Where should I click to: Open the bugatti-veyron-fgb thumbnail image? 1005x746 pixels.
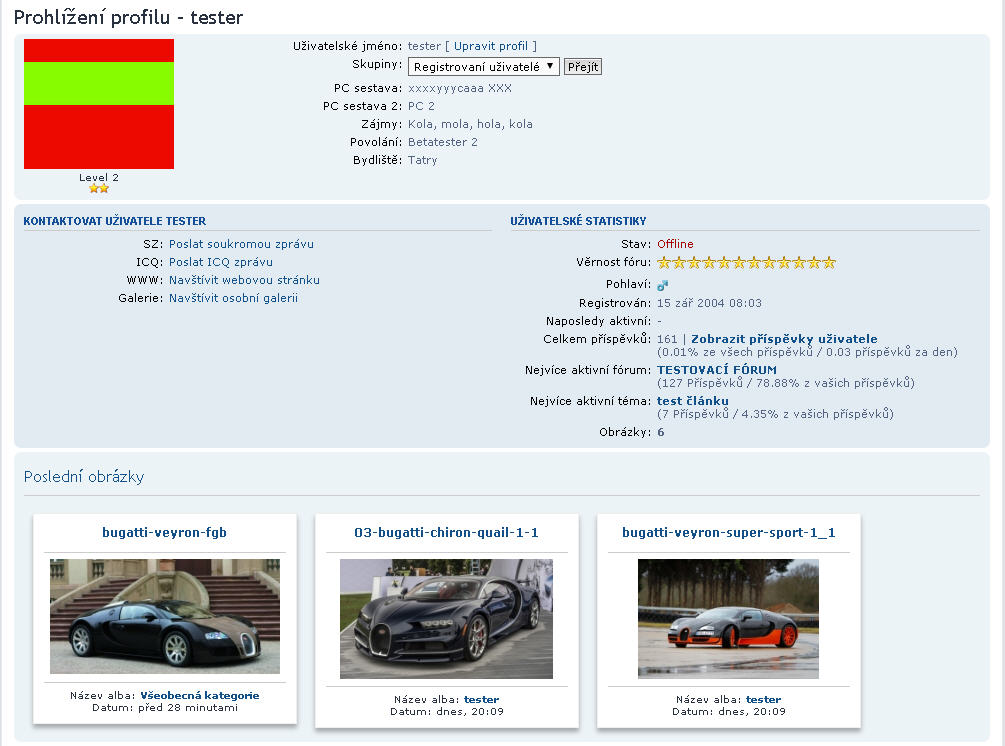tap(165, 616)
